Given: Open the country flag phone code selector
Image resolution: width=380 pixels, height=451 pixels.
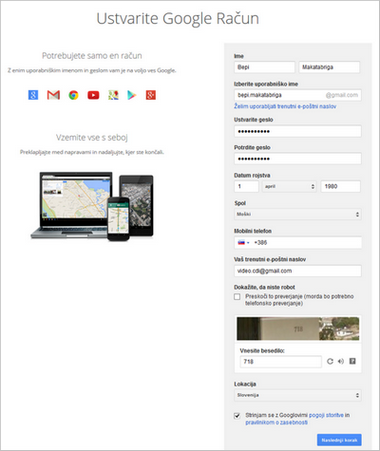Looking at the screenshot, I should (244, 243).
